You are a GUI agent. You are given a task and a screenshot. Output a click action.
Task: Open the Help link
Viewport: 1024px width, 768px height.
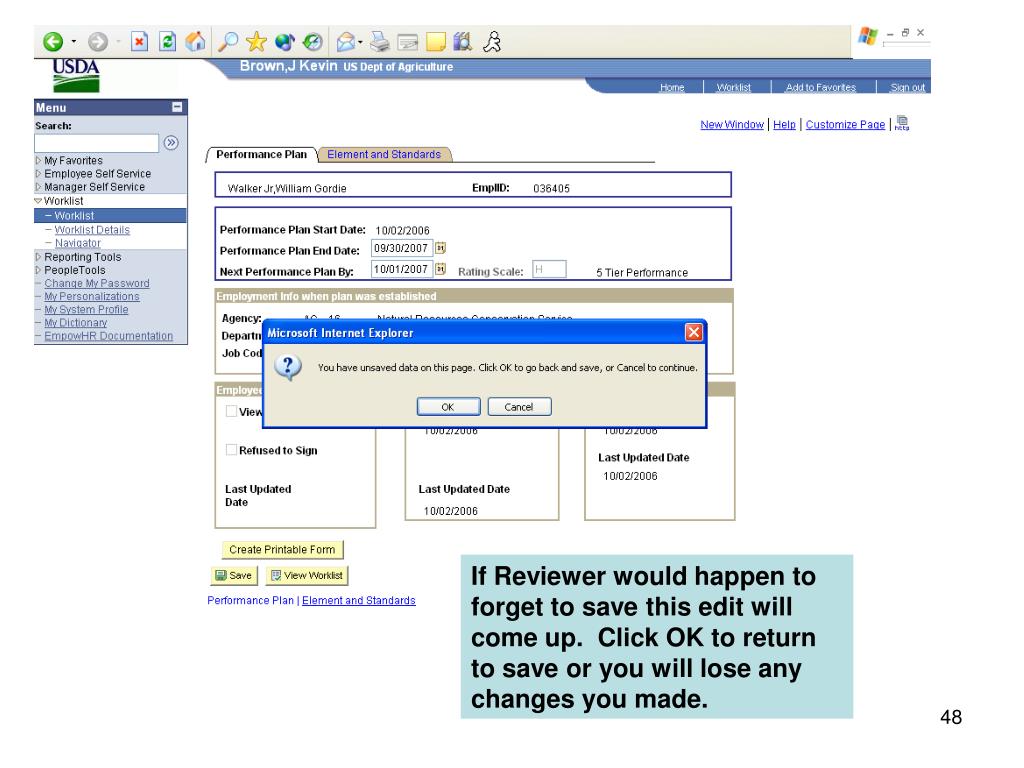point(784,124)
